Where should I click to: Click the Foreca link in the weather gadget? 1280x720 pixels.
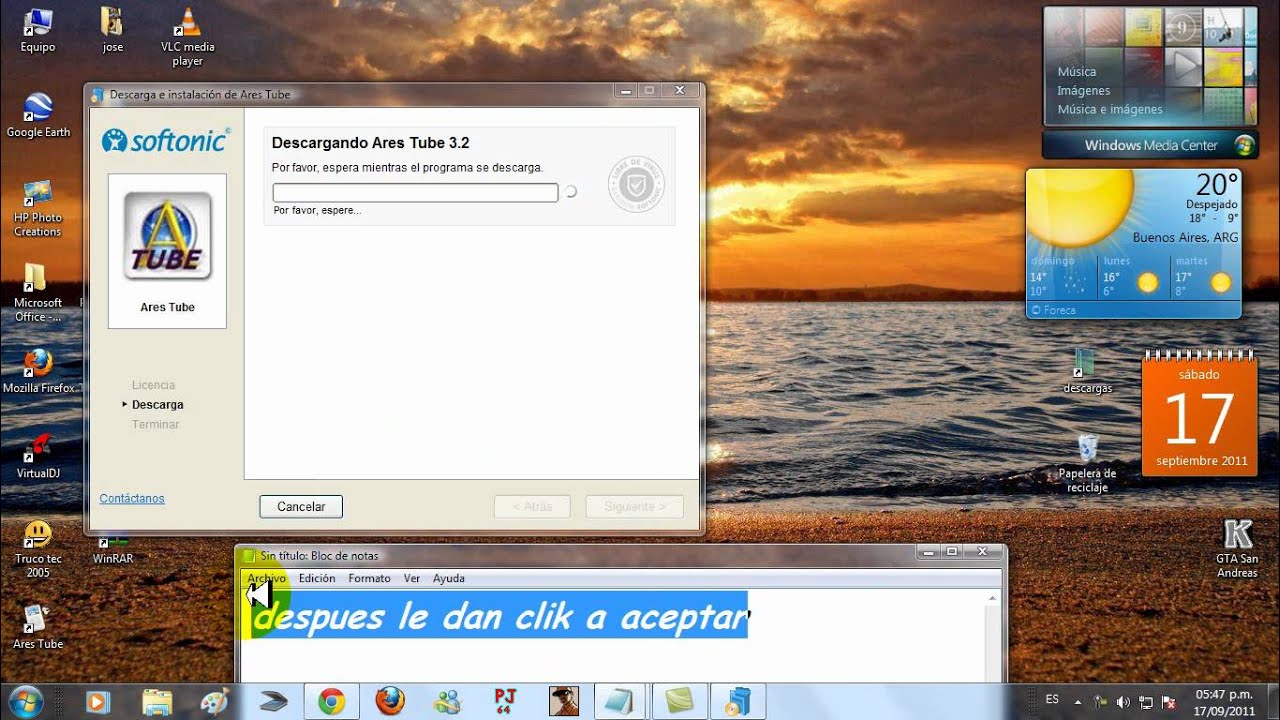tap(1054, 310)
